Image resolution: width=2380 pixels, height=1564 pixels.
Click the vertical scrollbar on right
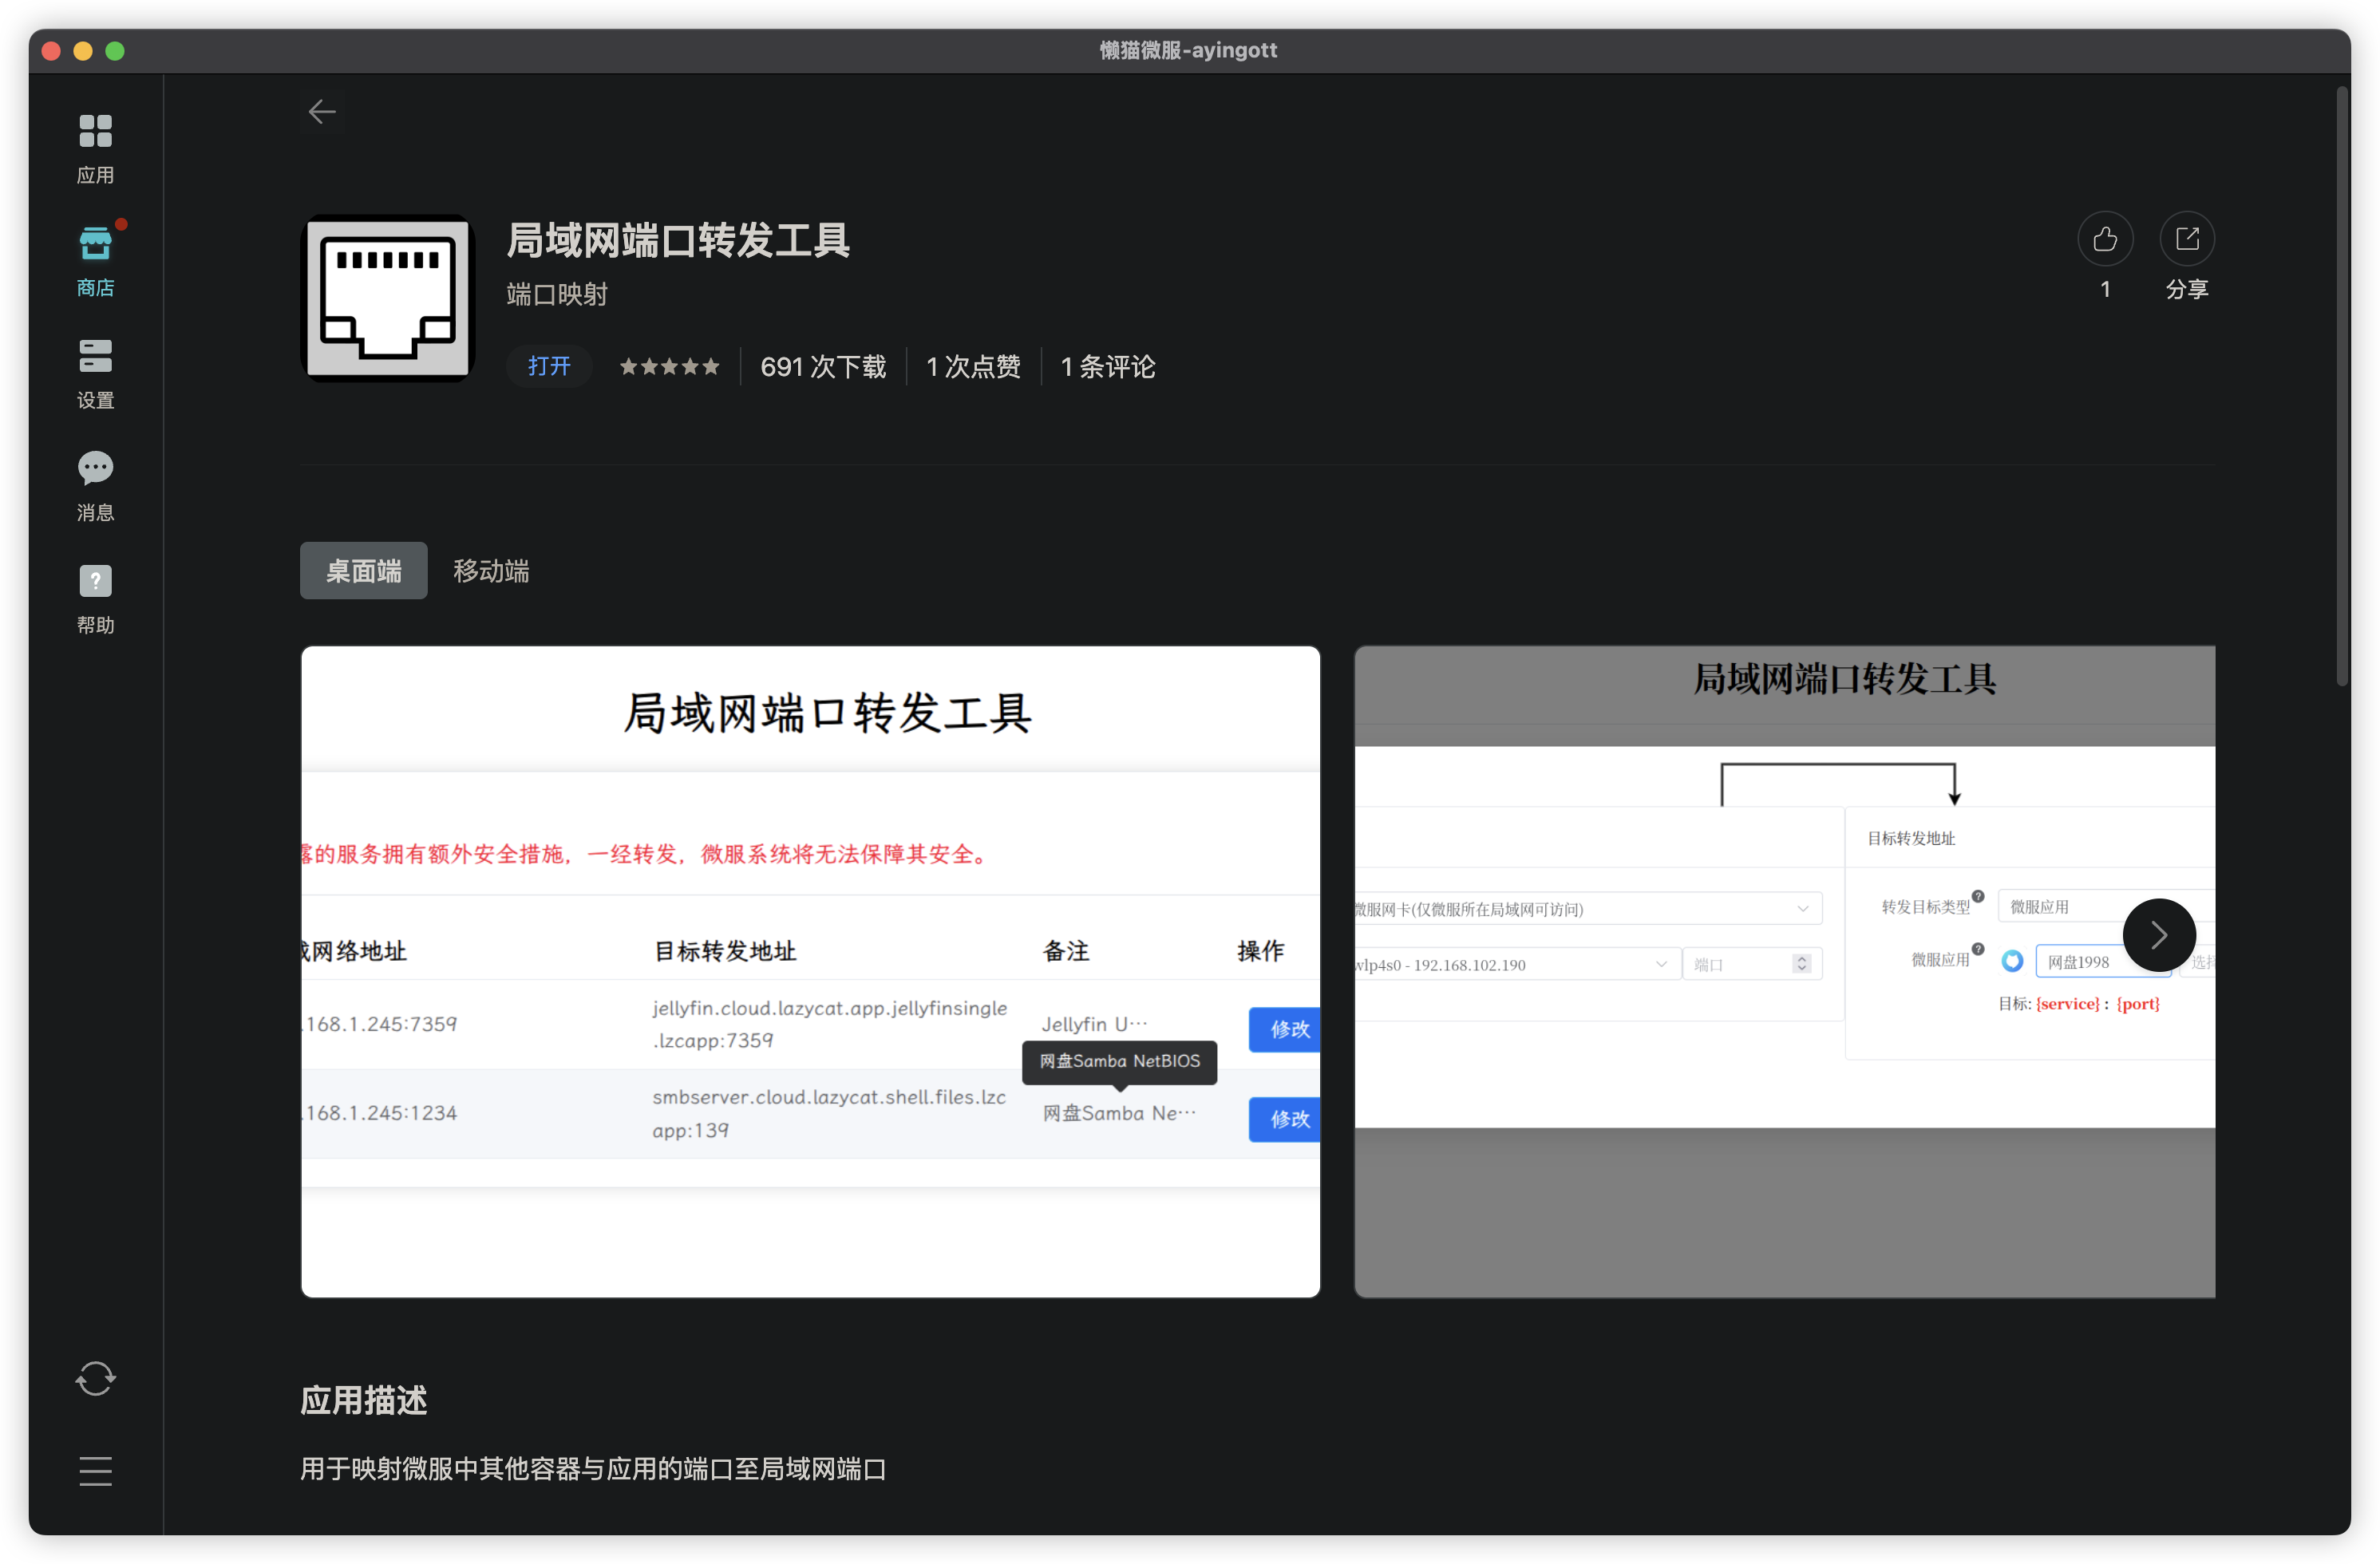(2342, 386)
